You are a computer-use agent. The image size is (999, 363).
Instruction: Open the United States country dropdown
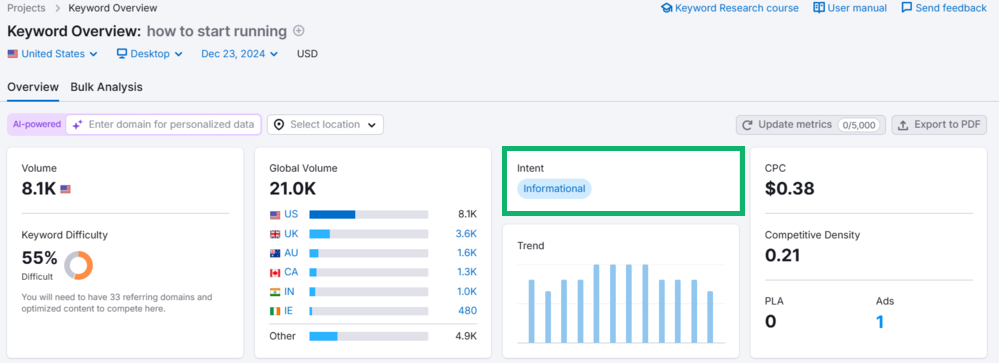pos(53,54)
